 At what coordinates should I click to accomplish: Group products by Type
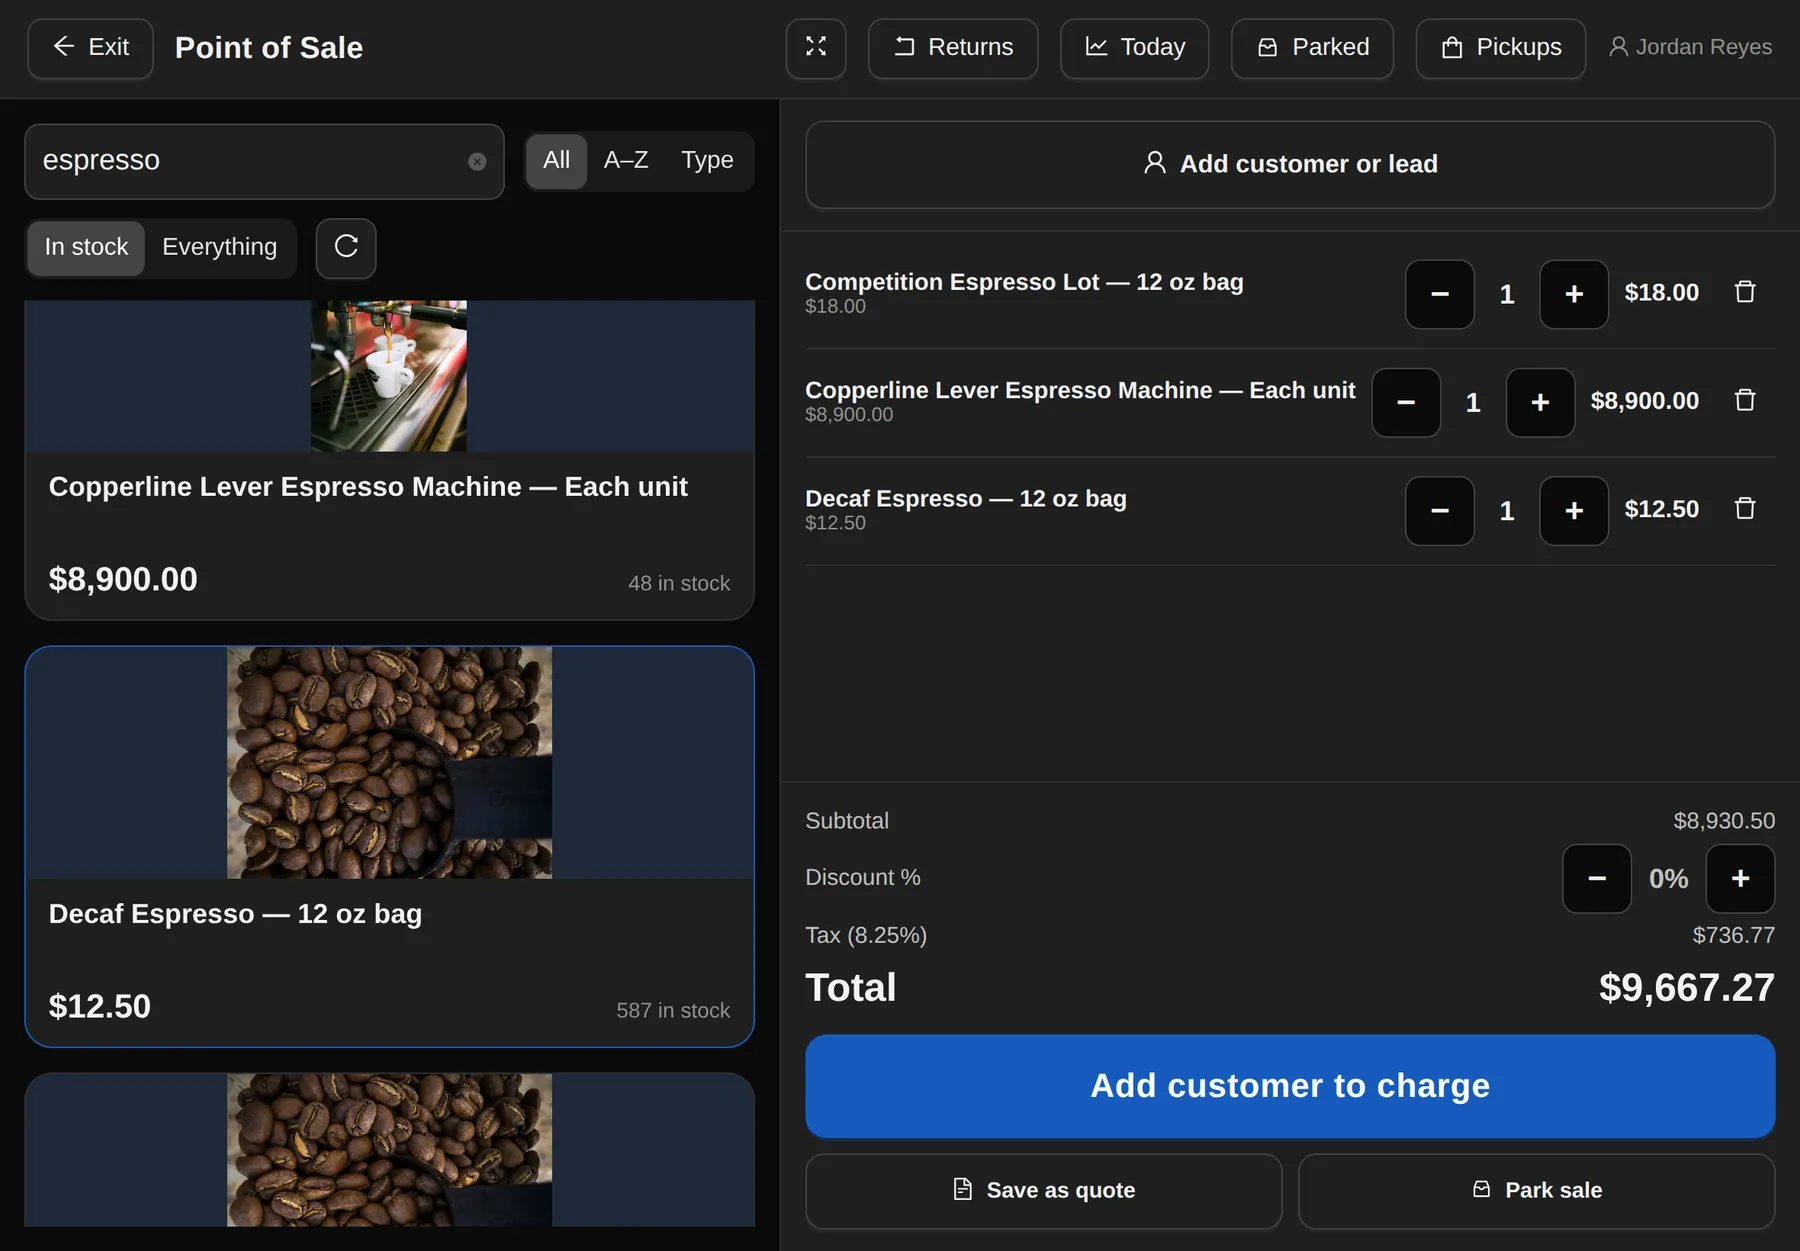707,161
